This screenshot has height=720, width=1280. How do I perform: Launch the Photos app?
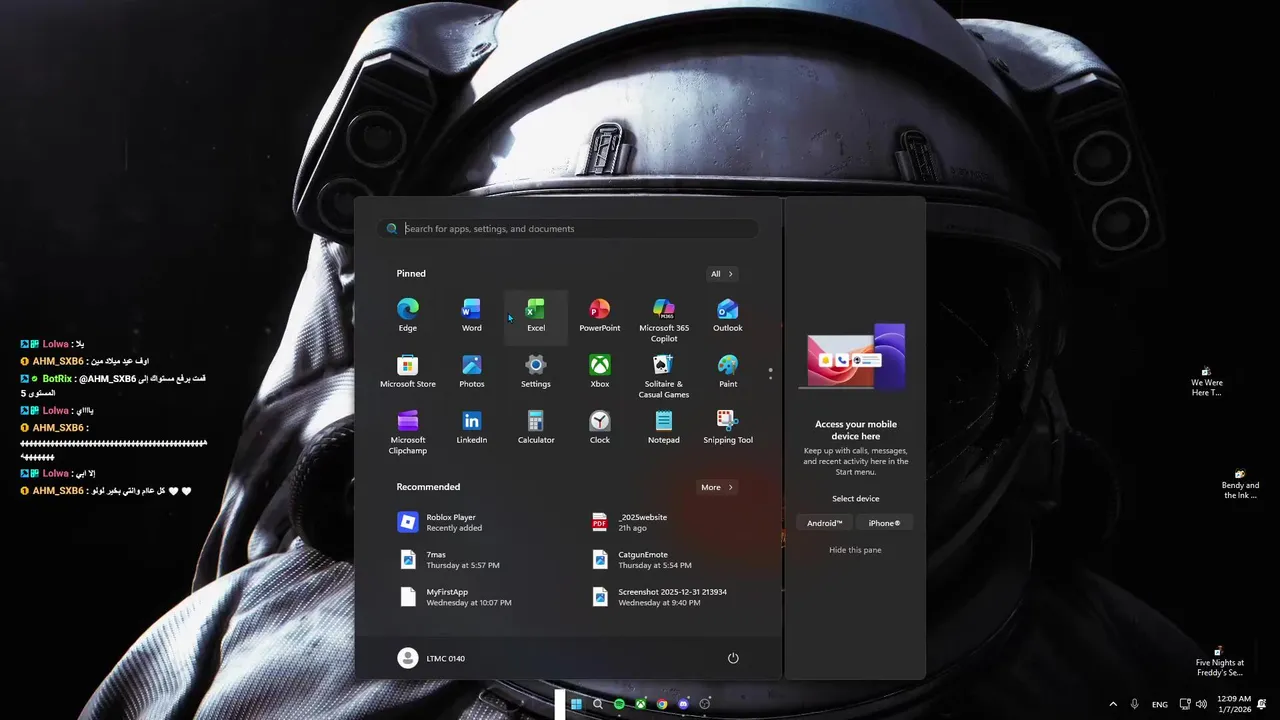click(x=471, y=371)
